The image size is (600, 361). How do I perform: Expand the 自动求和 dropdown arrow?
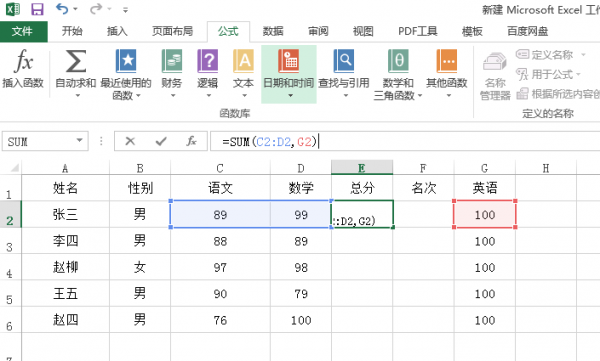(x=77, y=95)
